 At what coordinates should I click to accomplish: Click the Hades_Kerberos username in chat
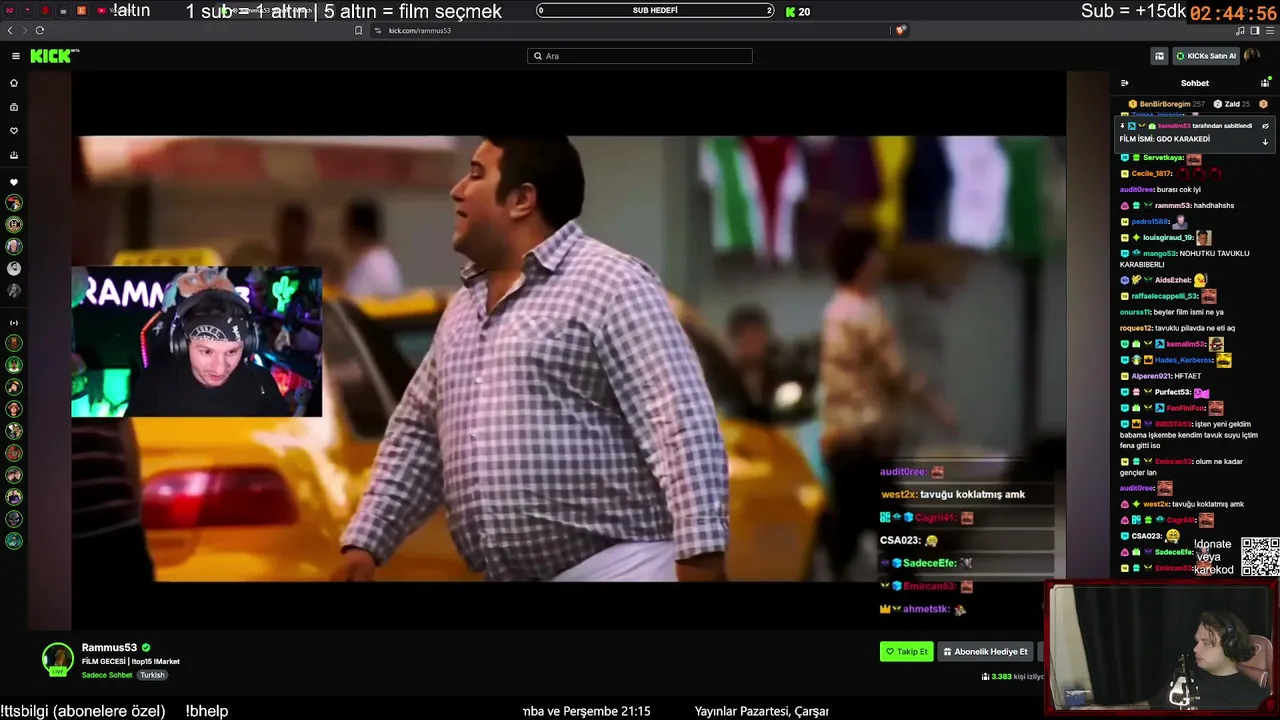click(x=1183, y=360)
